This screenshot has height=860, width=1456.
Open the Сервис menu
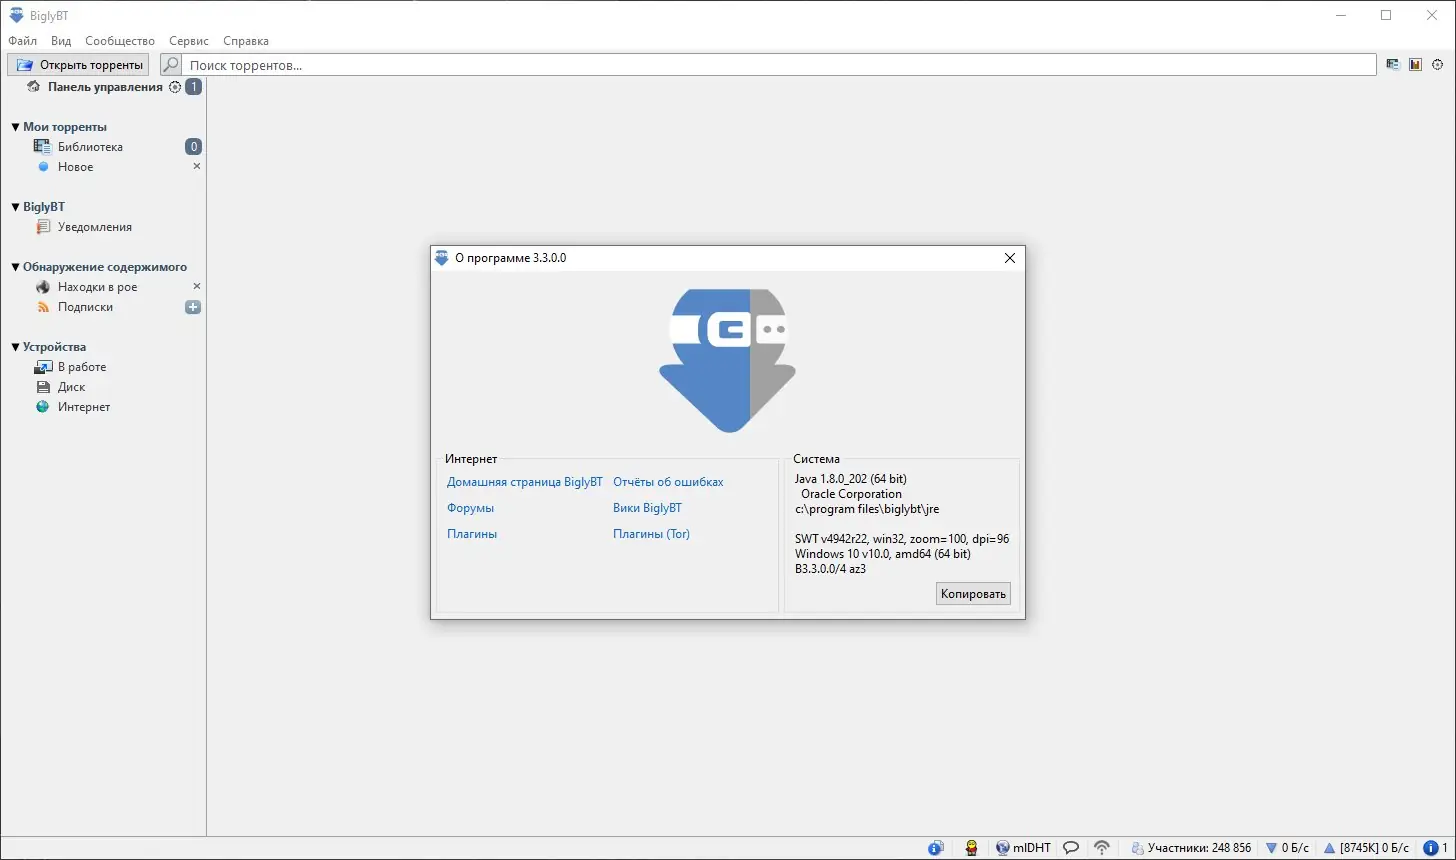pos(189,41)
